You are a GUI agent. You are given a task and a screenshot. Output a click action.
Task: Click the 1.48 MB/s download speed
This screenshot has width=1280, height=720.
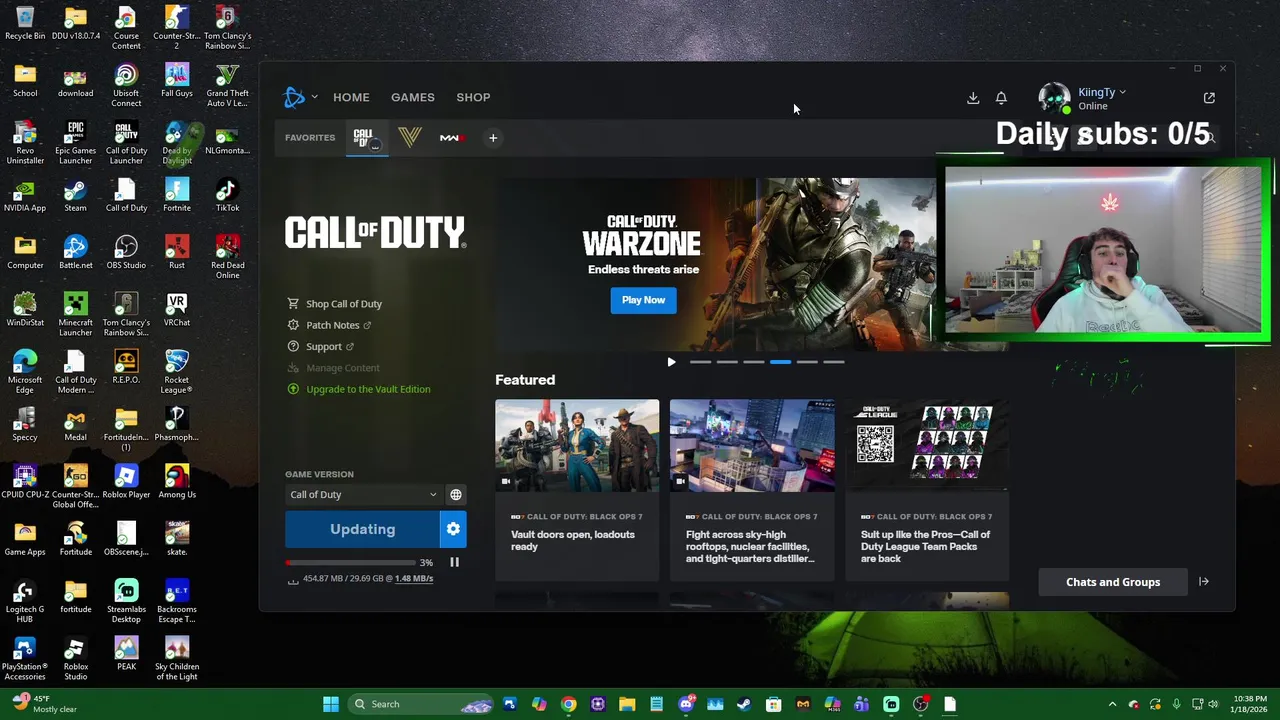tap(414, 579)
